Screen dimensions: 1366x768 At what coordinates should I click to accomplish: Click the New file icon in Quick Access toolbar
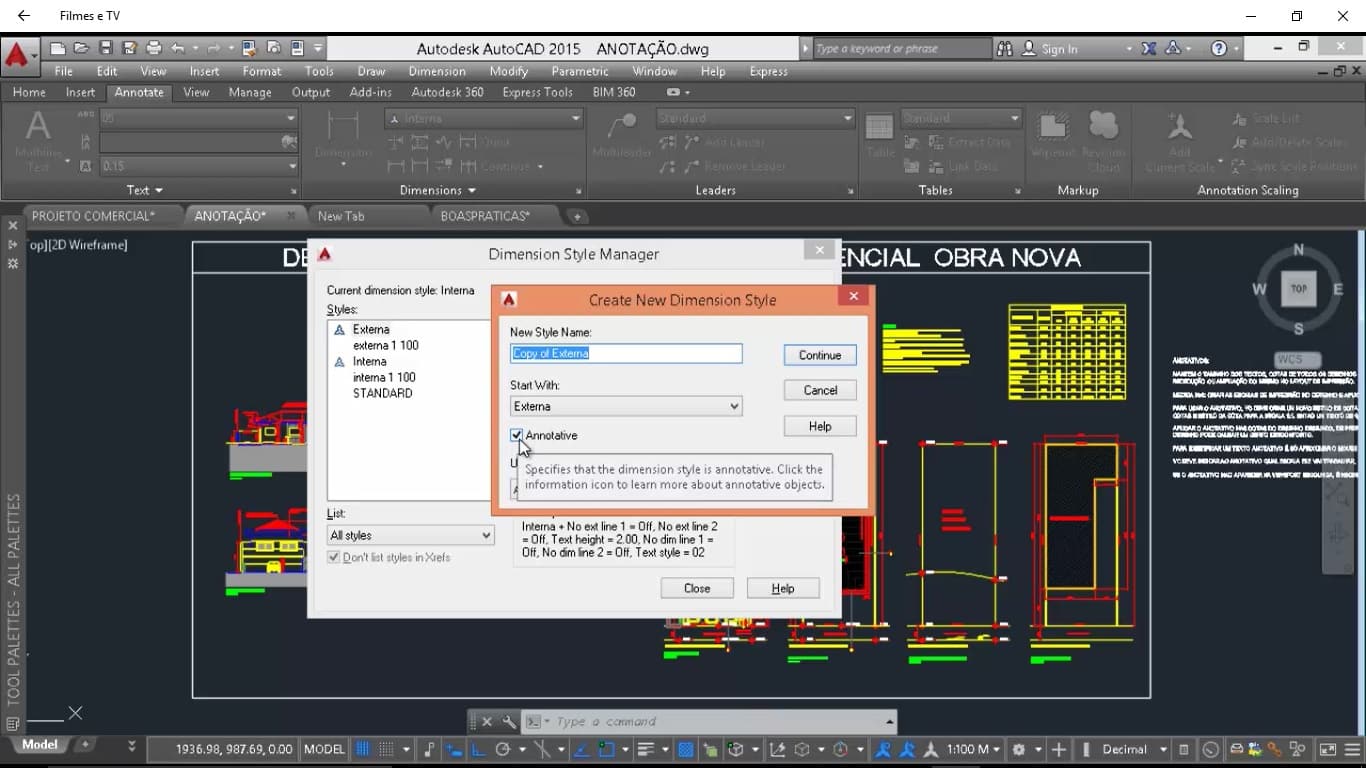point(58,48)
